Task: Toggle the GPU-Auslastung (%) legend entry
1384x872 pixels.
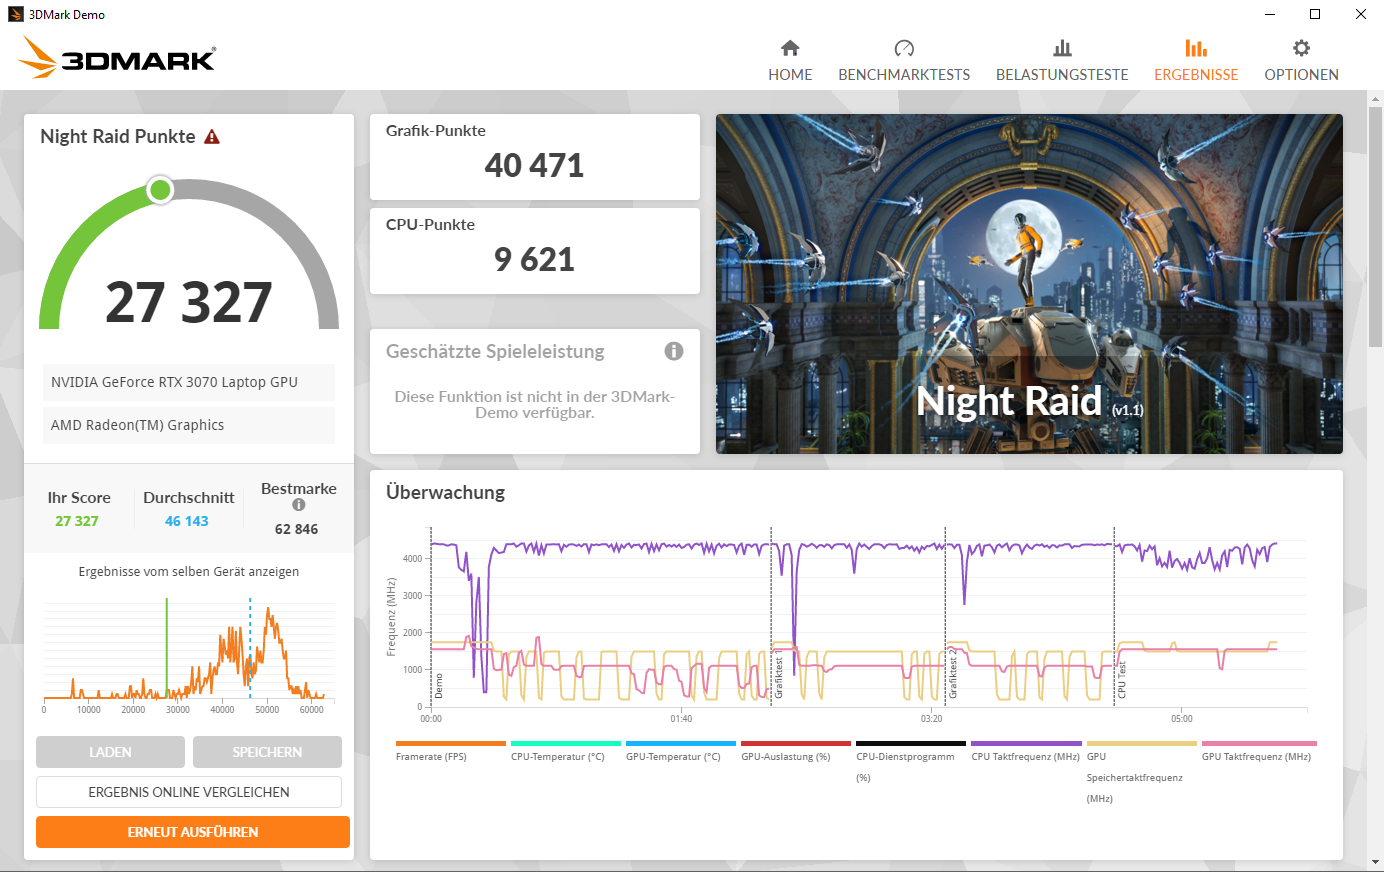Action: (795, 752)
